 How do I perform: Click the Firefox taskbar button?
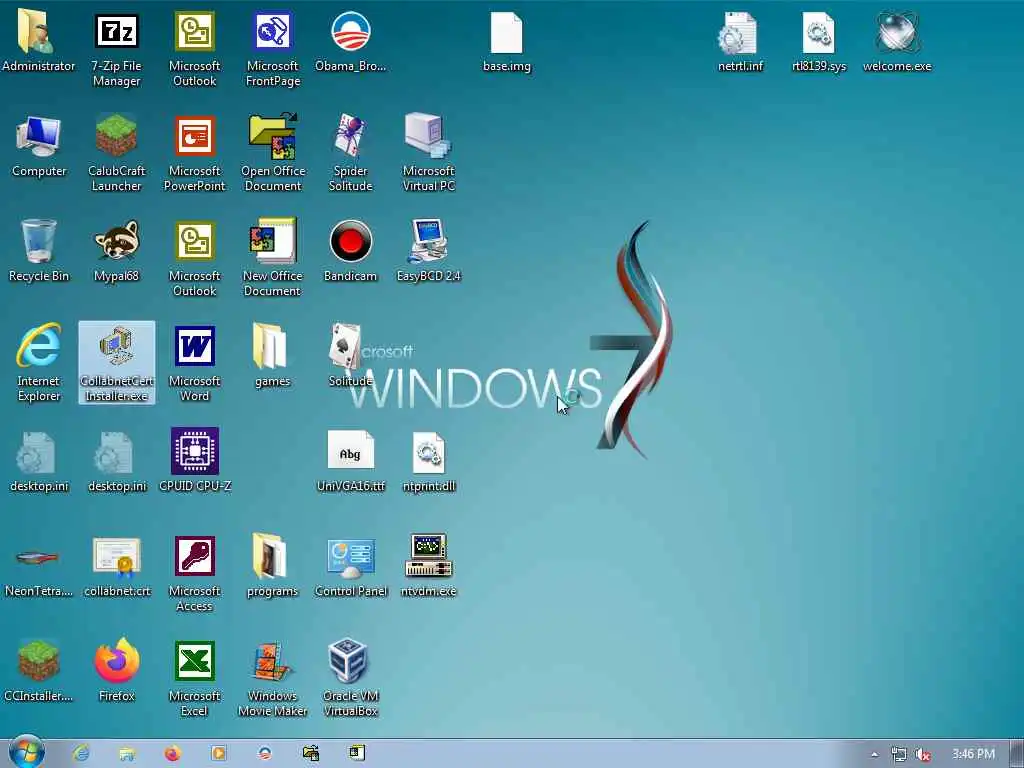pos(172,754)
